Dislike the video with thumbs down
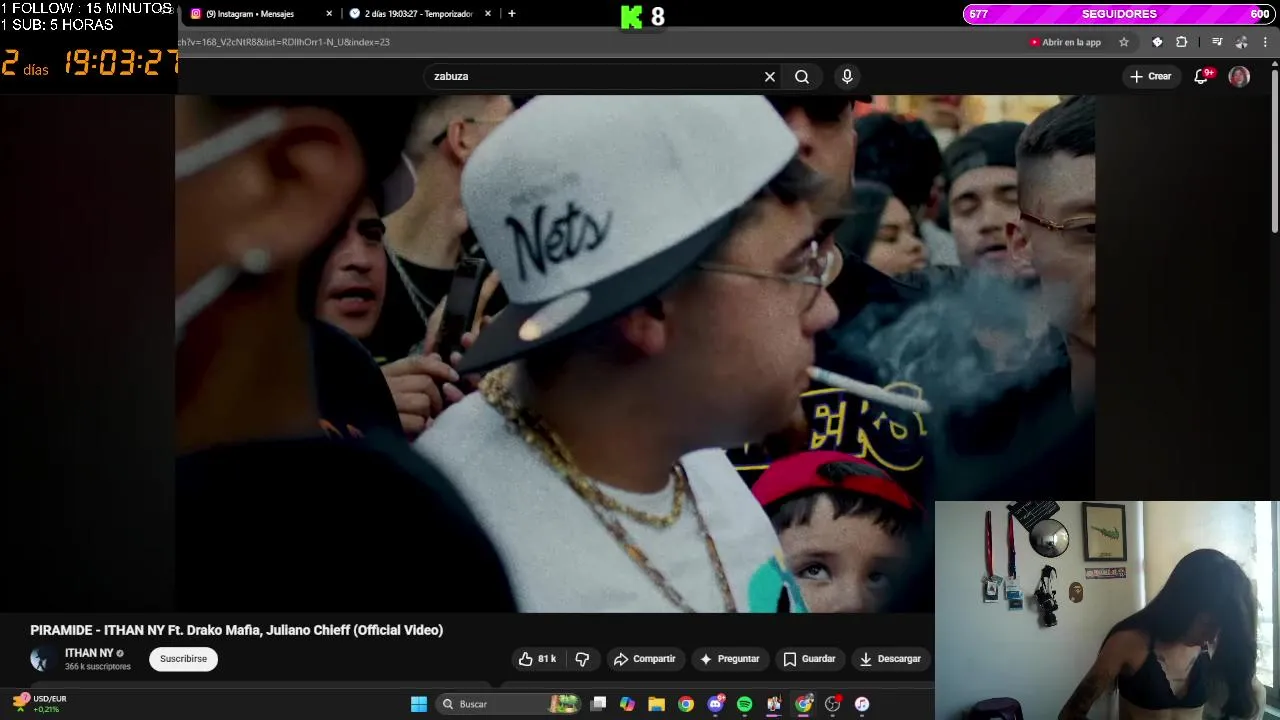The image size is (1280, 720). point(582,659)
